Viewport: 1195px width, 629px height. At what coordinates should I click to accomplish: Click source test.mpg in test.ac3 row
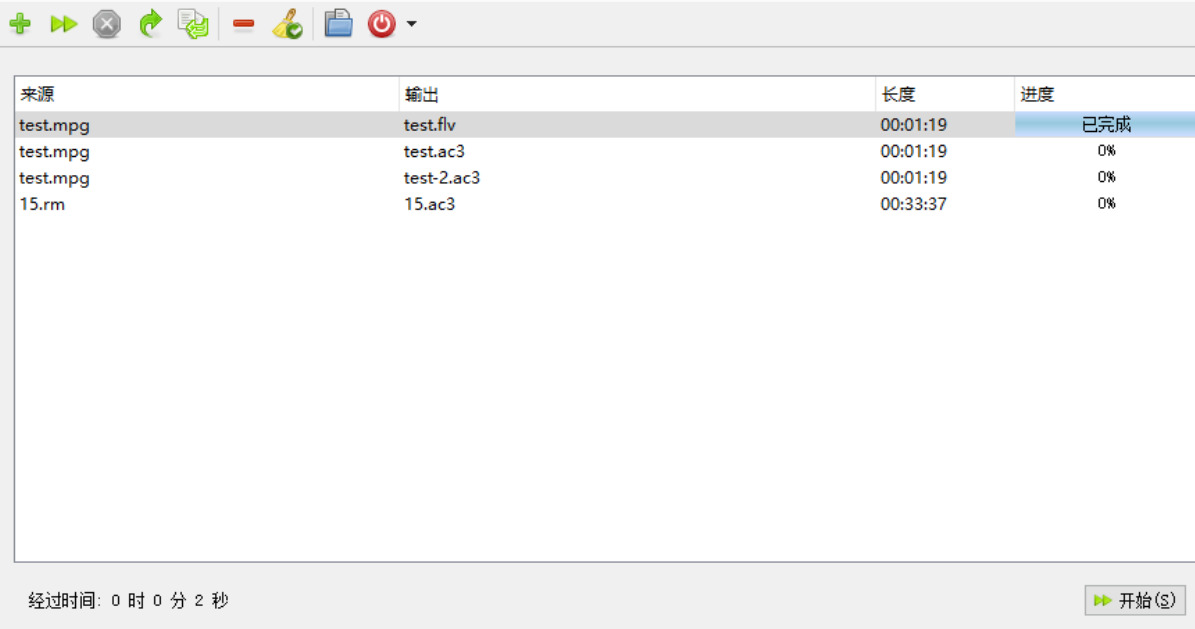click(x=54, y=152)
